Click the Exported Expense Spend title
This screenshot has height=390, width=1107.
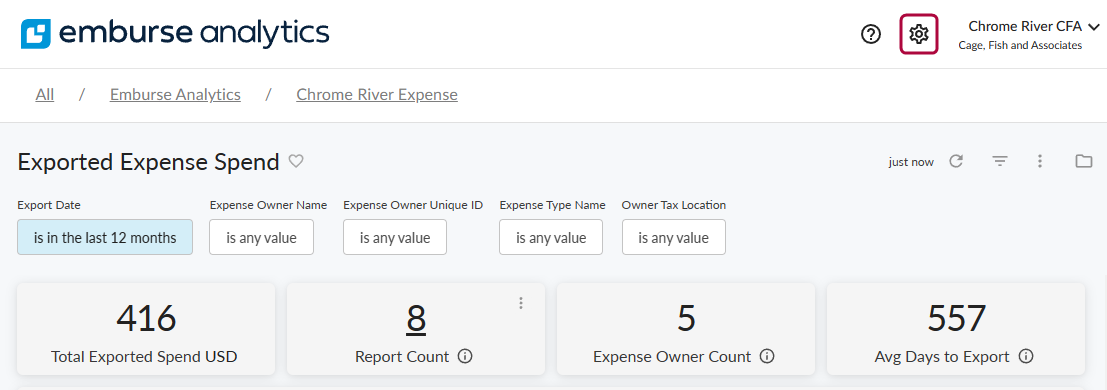coord(148,162)
